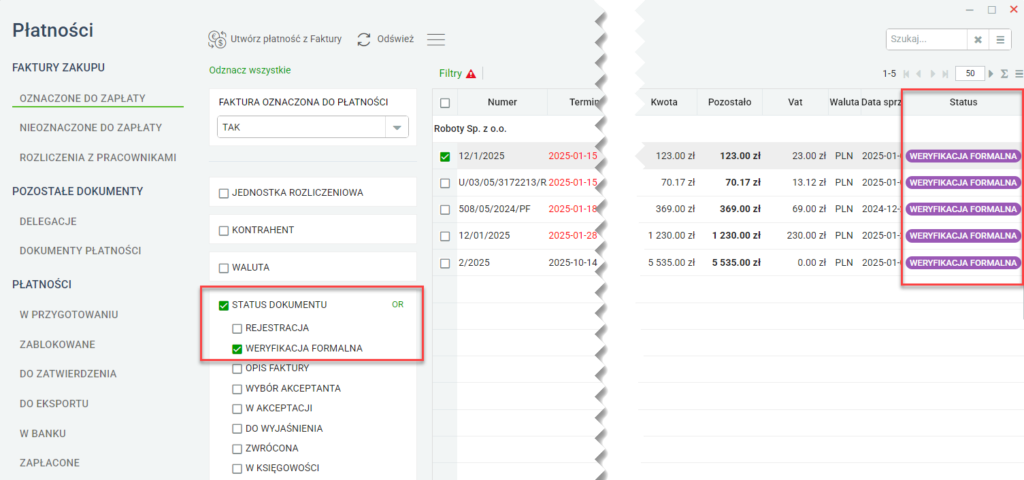The height and width of the screenshot is (480, 1024).
Task: Toggle OR operator for STATUS DOKUMENTU
Action: [398, 304]
